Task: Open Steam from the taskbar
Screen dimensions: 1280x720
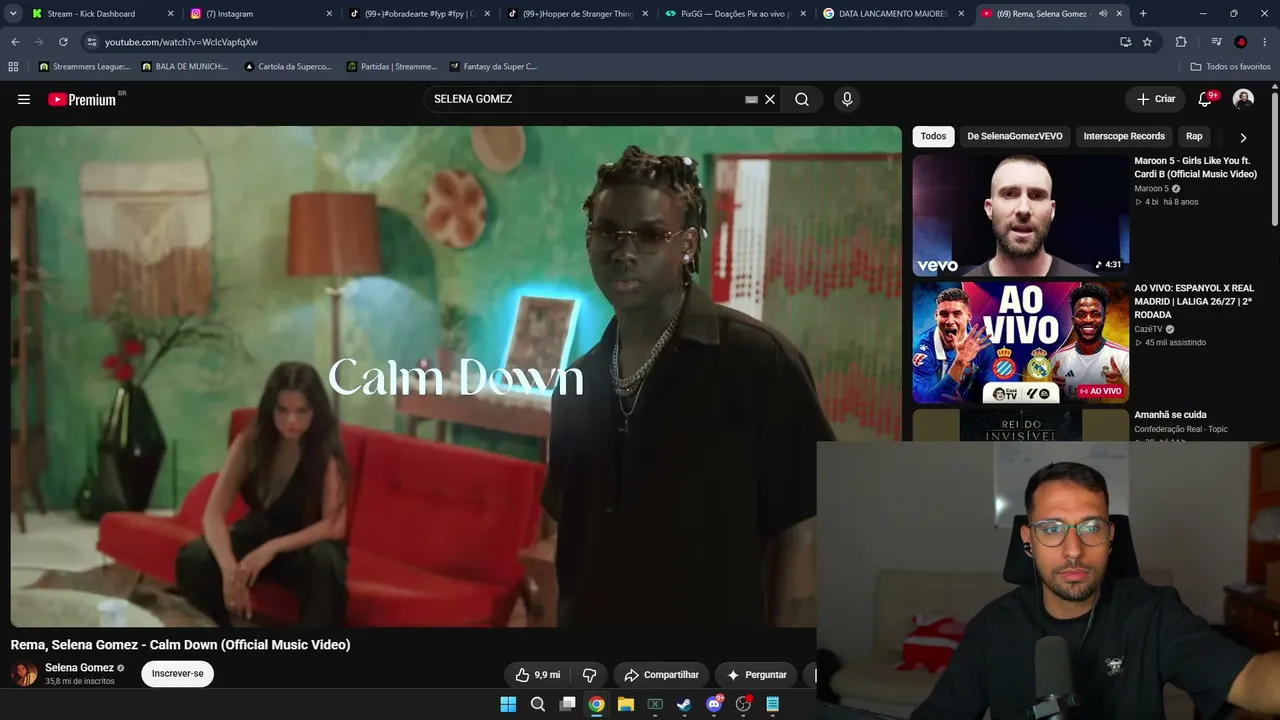Action: click(684, 704)
